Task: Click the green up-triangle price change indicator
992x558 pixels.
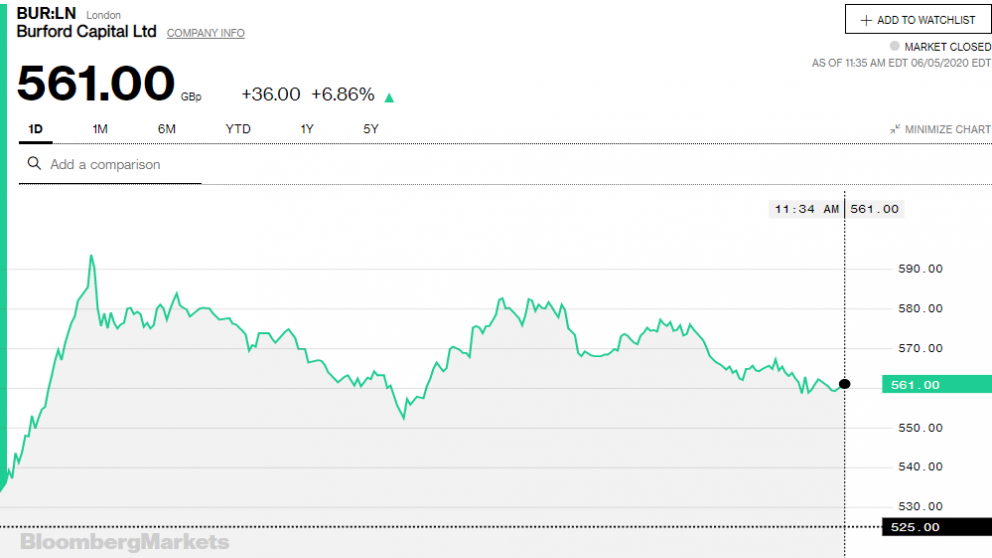Action: click(x=389, y=97)
